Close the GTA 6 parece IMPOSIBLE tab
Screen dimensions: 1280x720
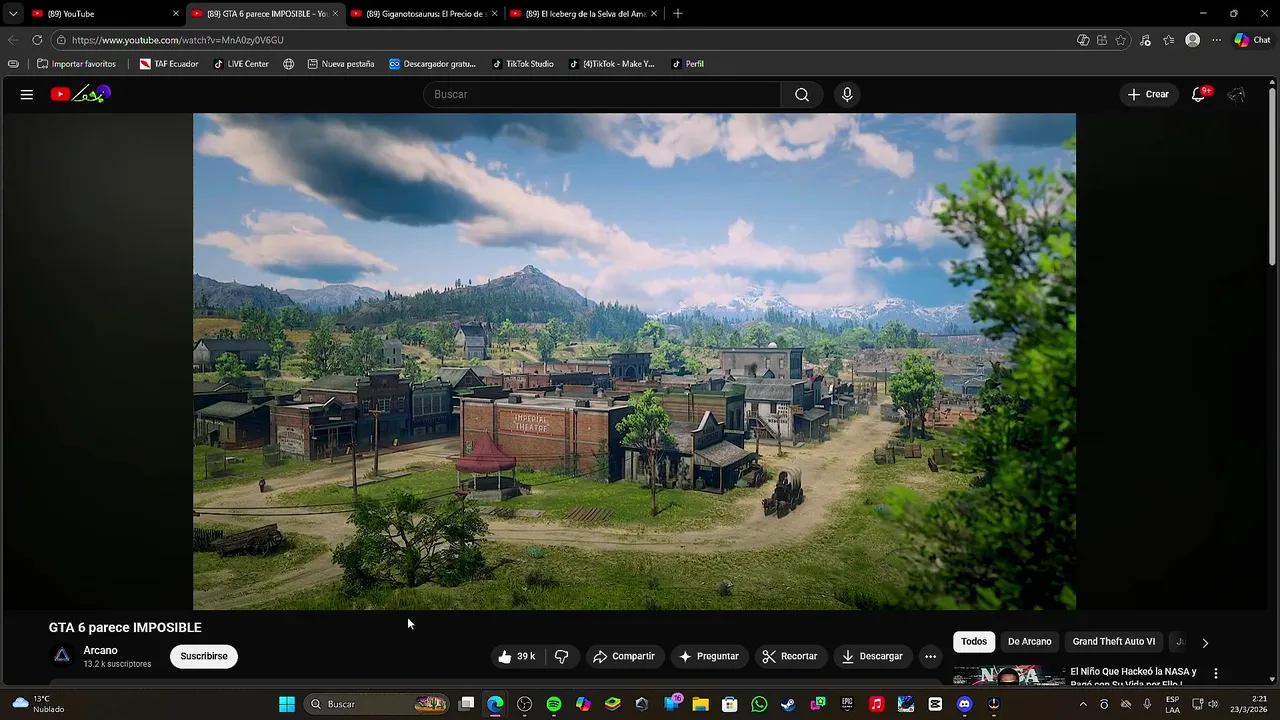pyautogui.click(x=336, y=14)
